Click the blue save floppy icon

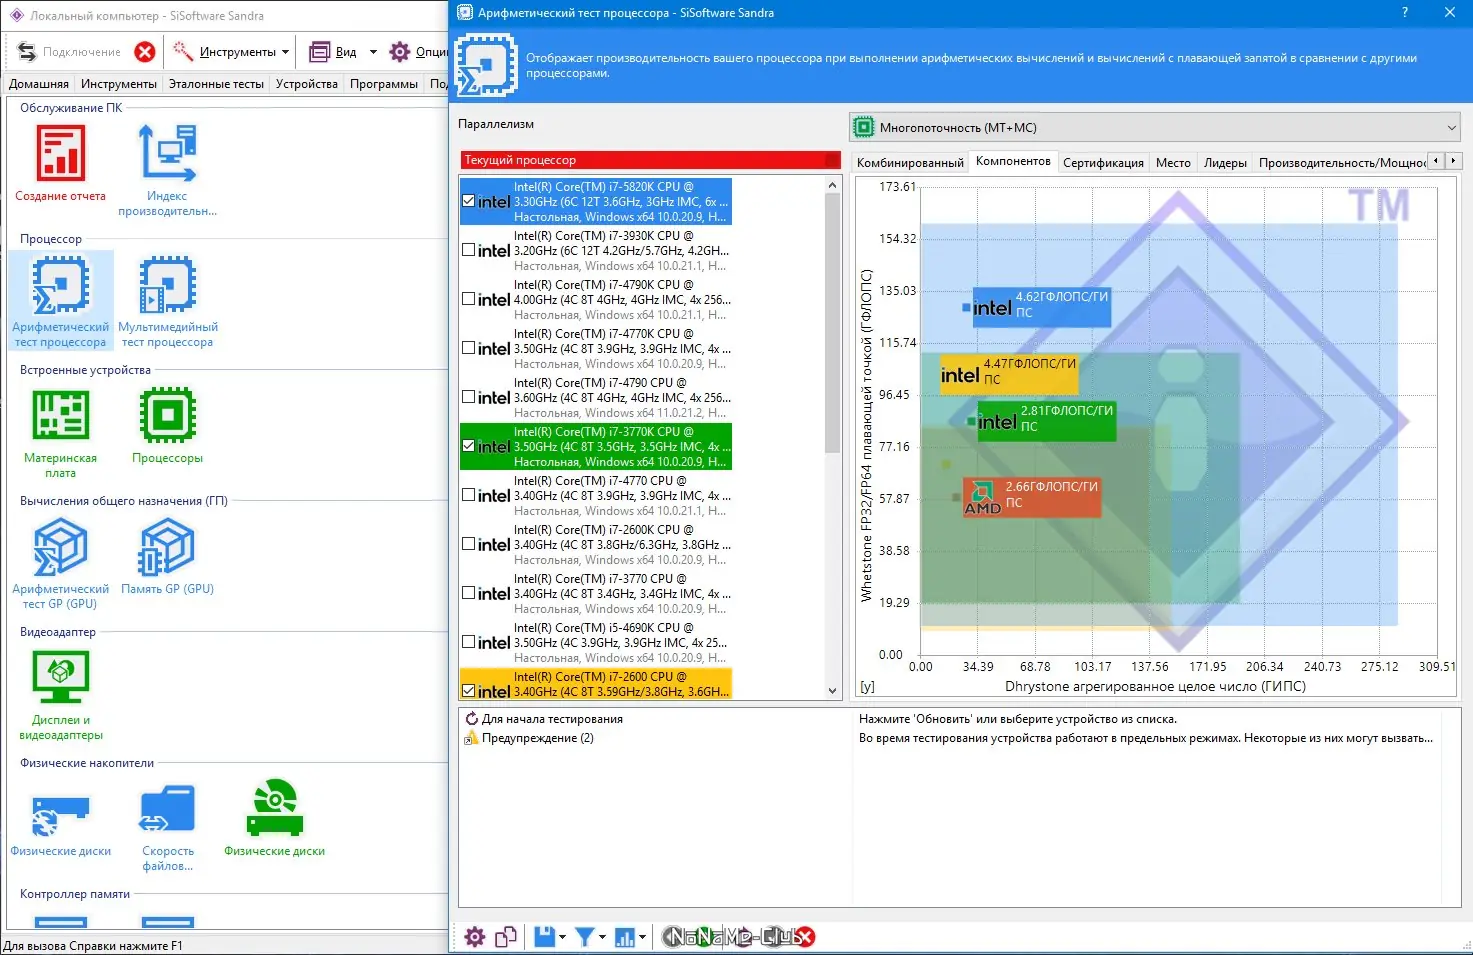pos(544,937)
